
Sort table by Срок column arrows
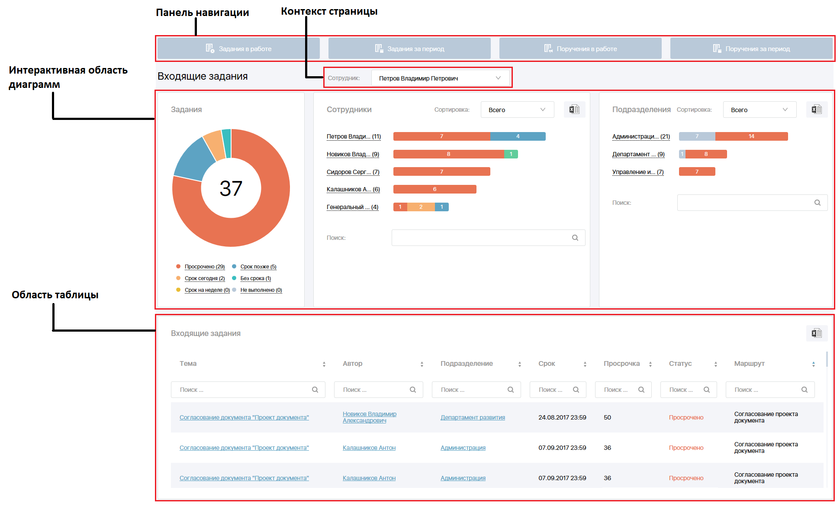[584, 364]
